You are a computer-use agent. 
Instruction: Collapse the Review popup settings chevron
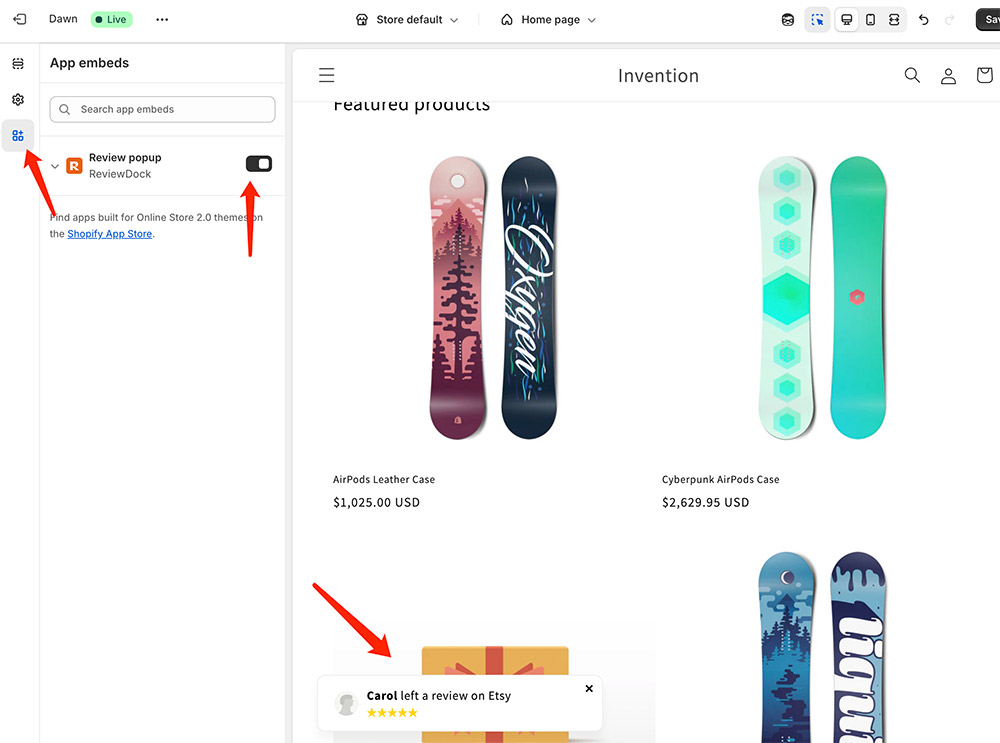pyautogui.click(x=55, y=166)
